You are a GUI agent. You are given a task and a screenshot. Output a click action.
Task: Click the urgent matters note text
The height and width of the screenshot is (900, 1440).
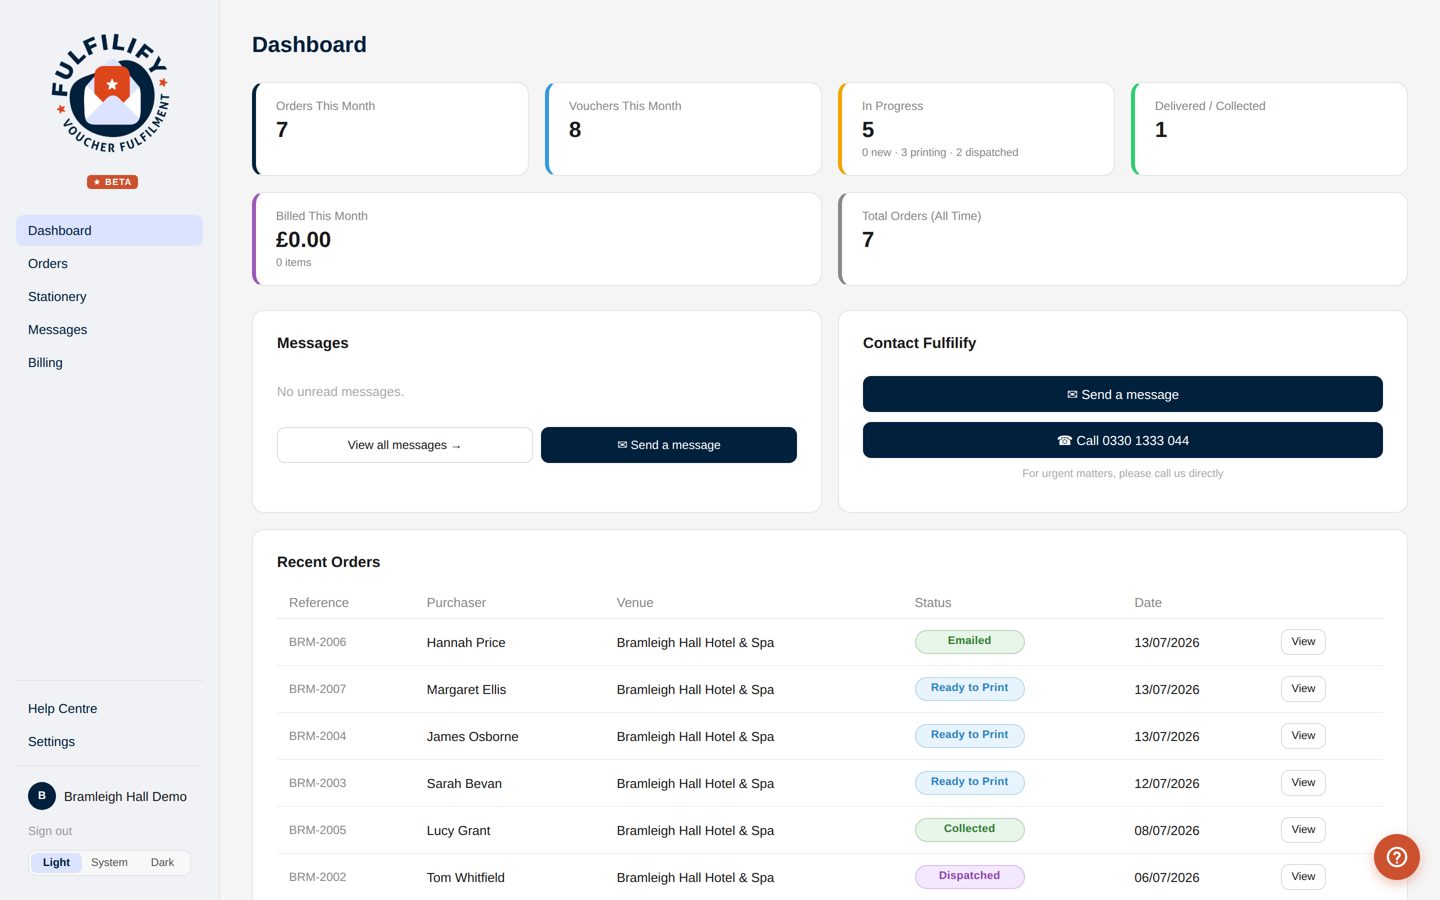[x=1123, y=474]
